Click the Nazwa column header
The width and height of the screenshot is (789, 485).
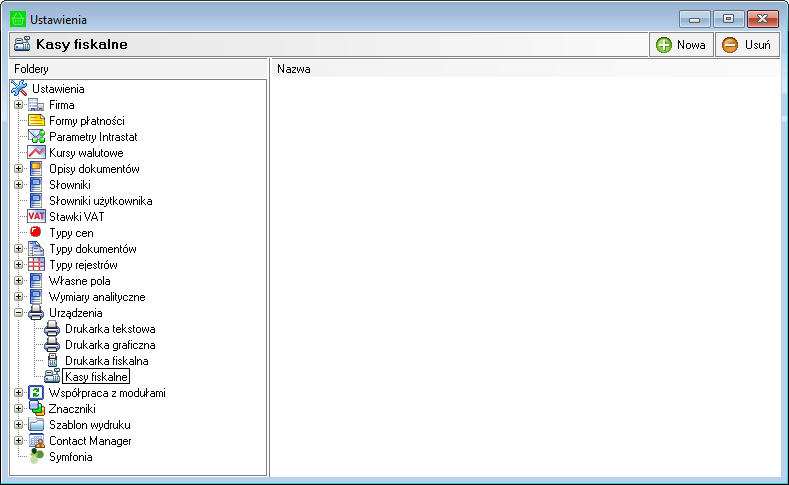pos(294,70)
